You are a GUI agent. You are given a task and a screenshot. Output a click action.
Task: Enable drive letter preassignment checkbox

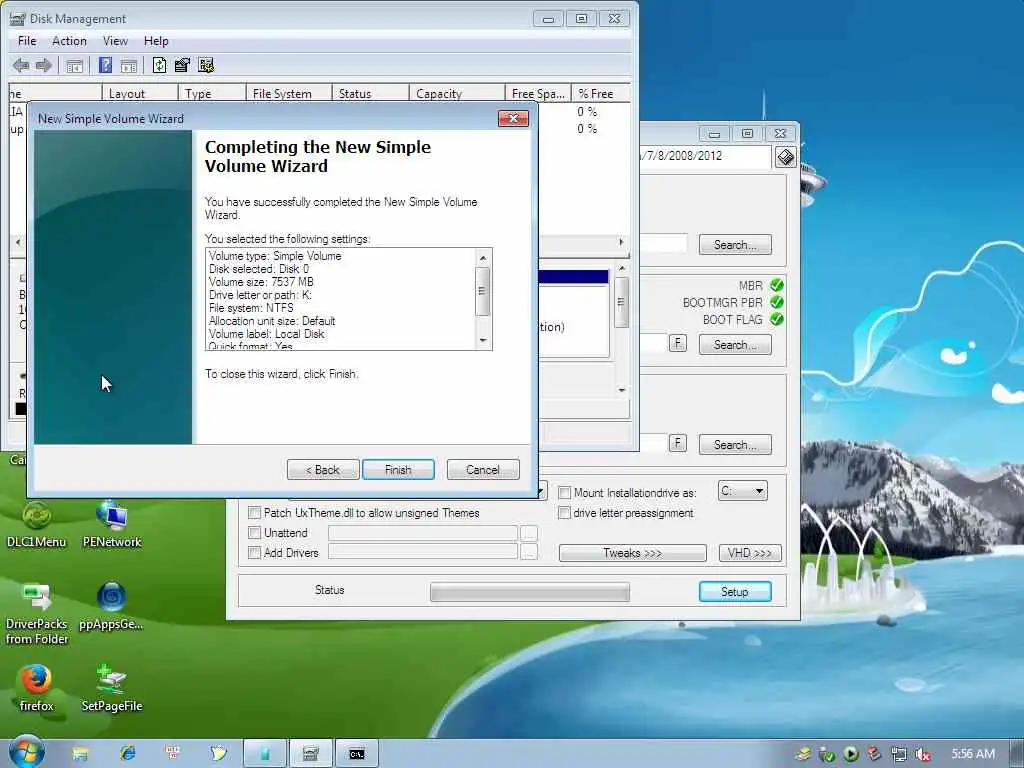pos(565,513)
